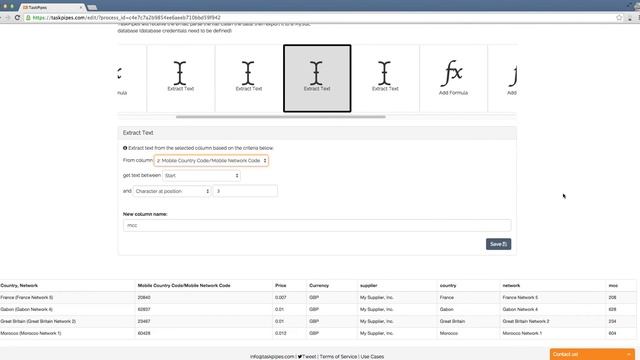The image size is (640, 360).
Task: Click the info icon before the Extract text description
Action: point(125,148)
